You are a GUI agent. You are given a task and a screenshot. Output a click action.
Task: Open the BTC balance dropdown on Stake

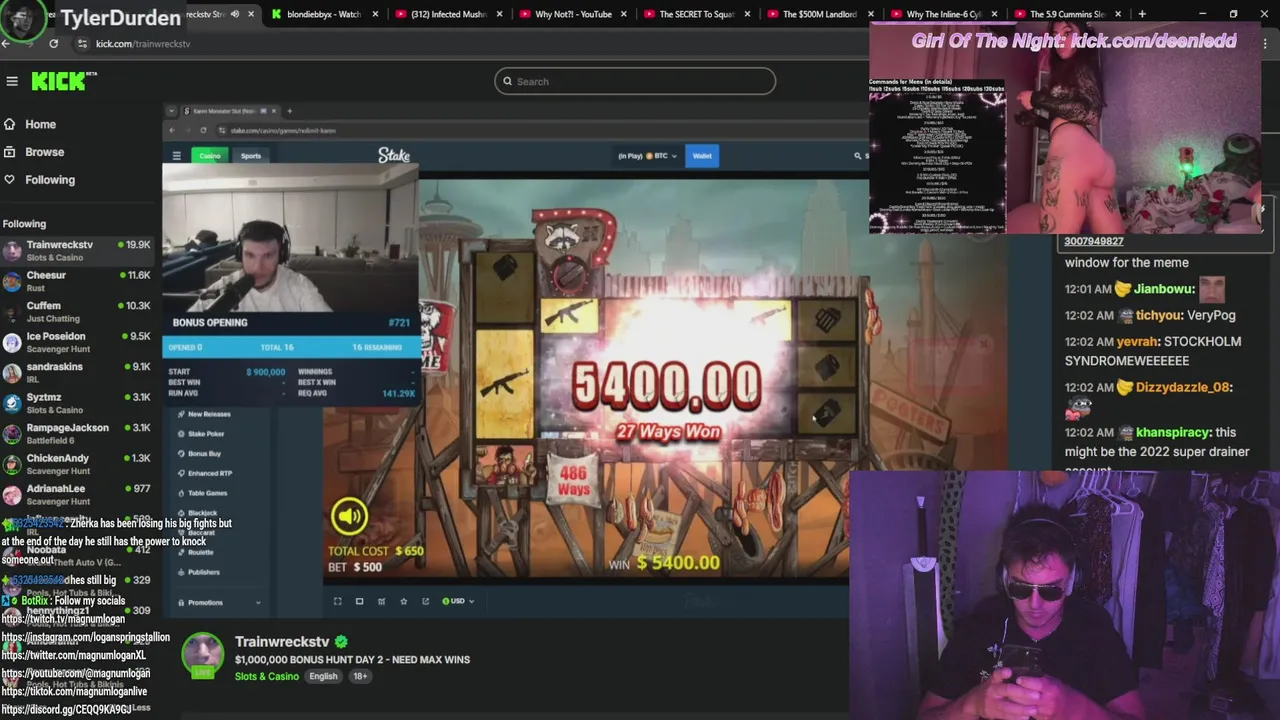pos(661,156)
